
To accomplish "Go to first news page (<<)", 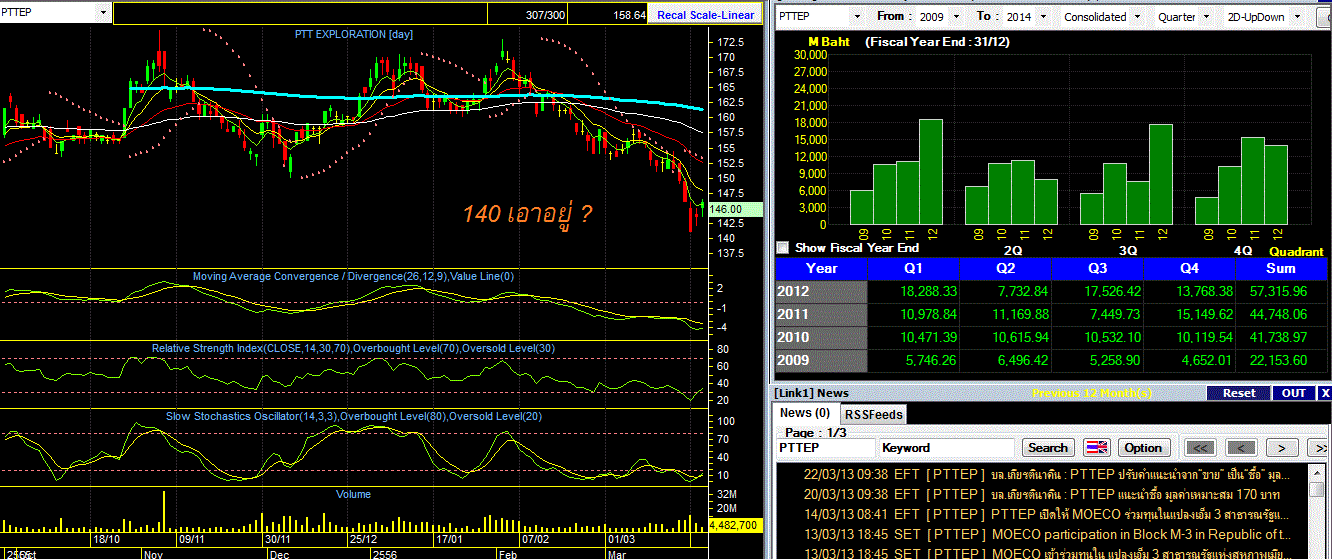I will (x=1201, y=448).
